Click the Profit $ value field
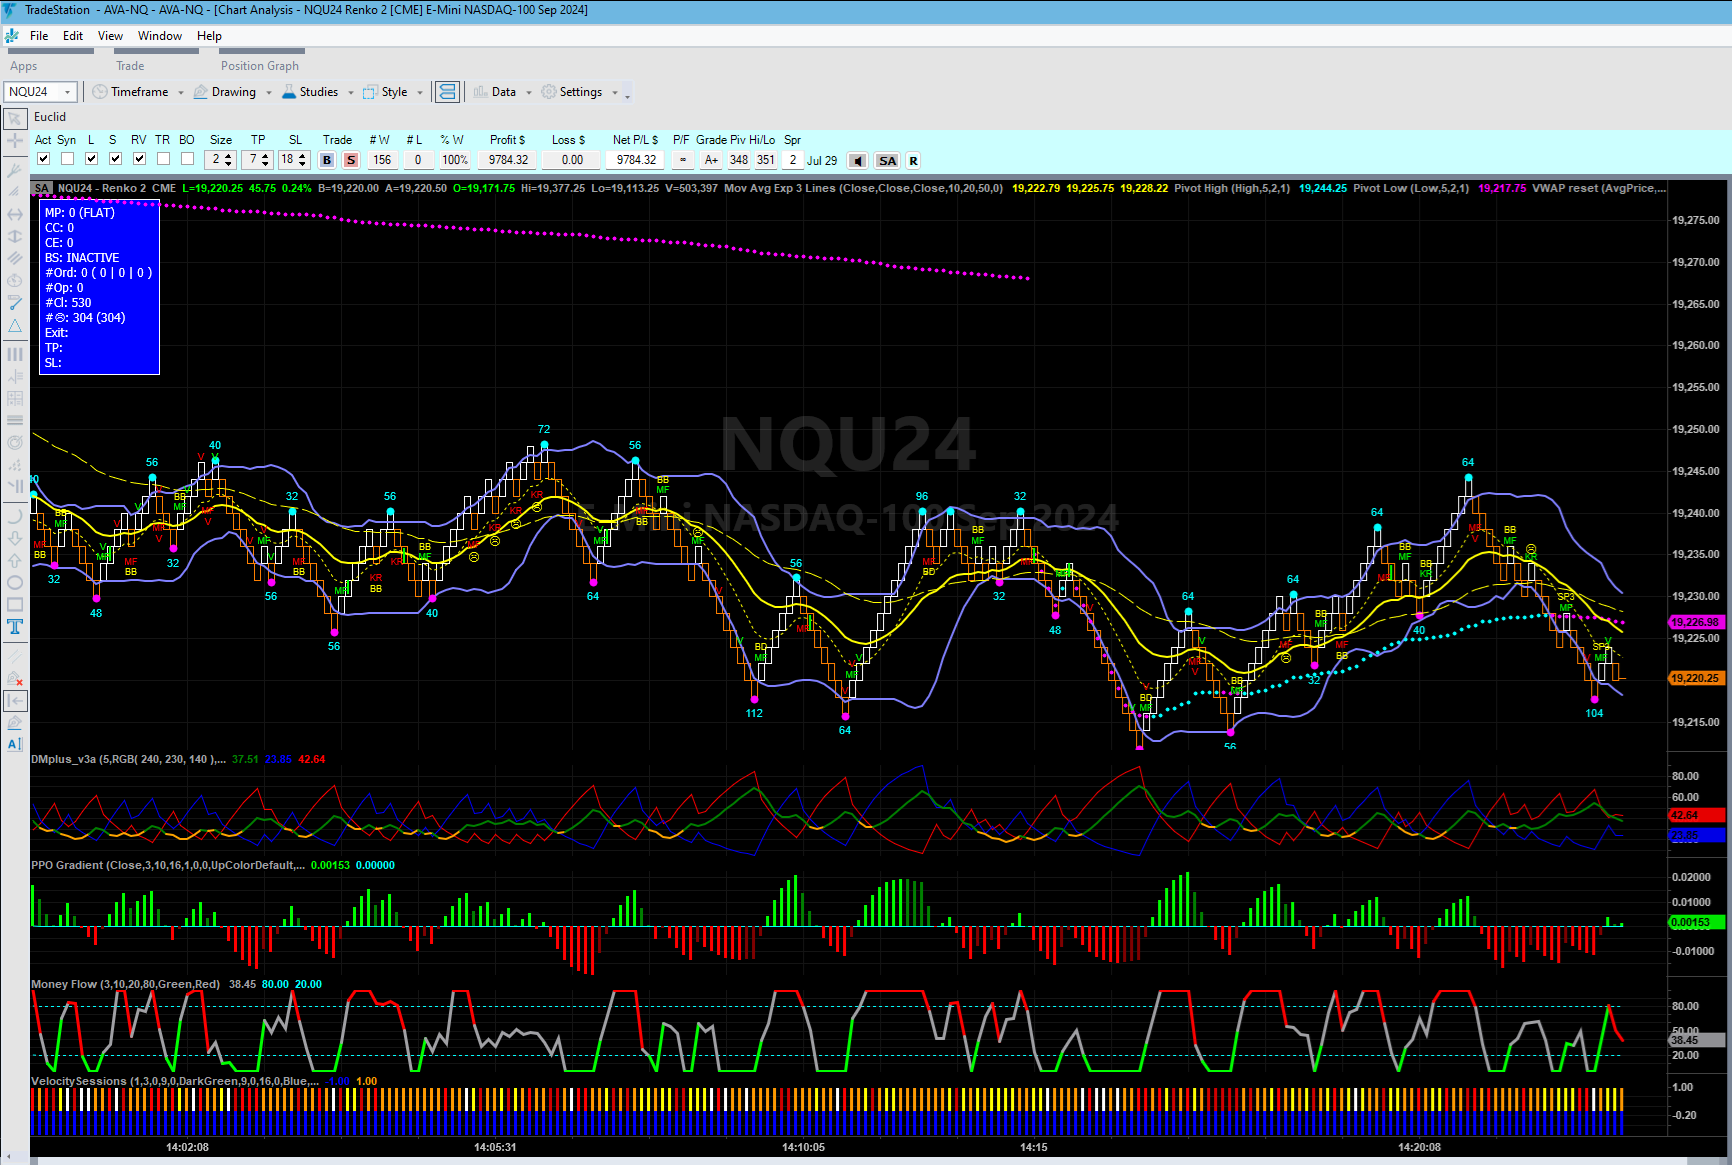 click(508, 160)
